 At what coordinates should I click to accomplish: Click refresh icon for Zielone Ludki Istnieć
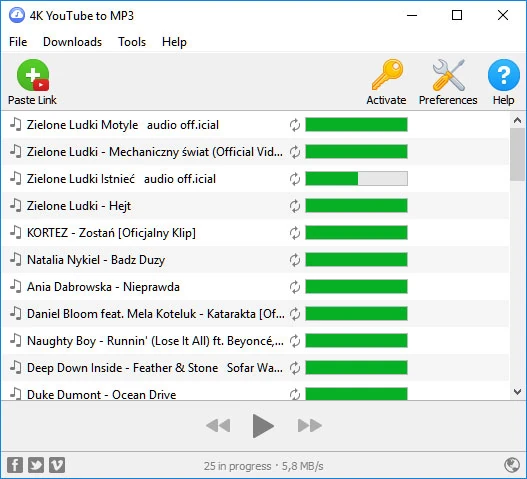[x=295, y=179]
